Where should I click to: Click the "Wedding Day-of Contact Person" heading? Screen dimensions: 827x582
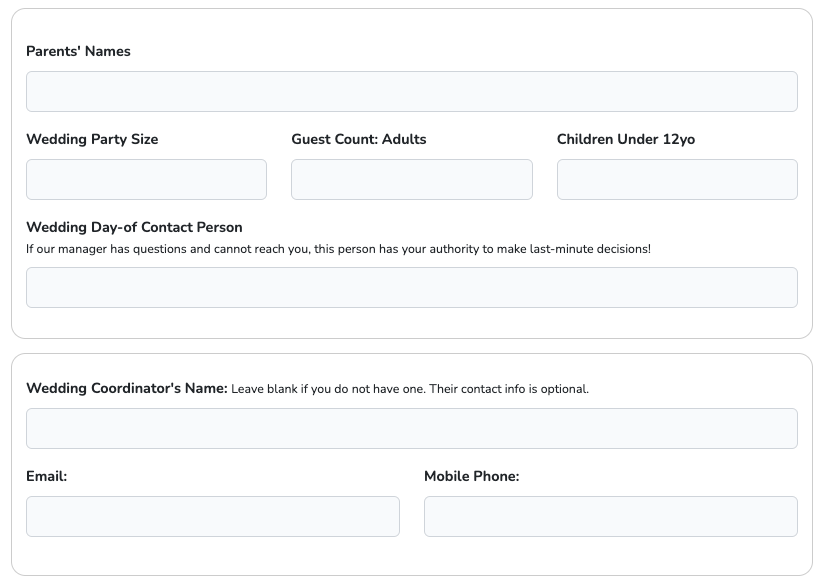[x=134, y=227]
